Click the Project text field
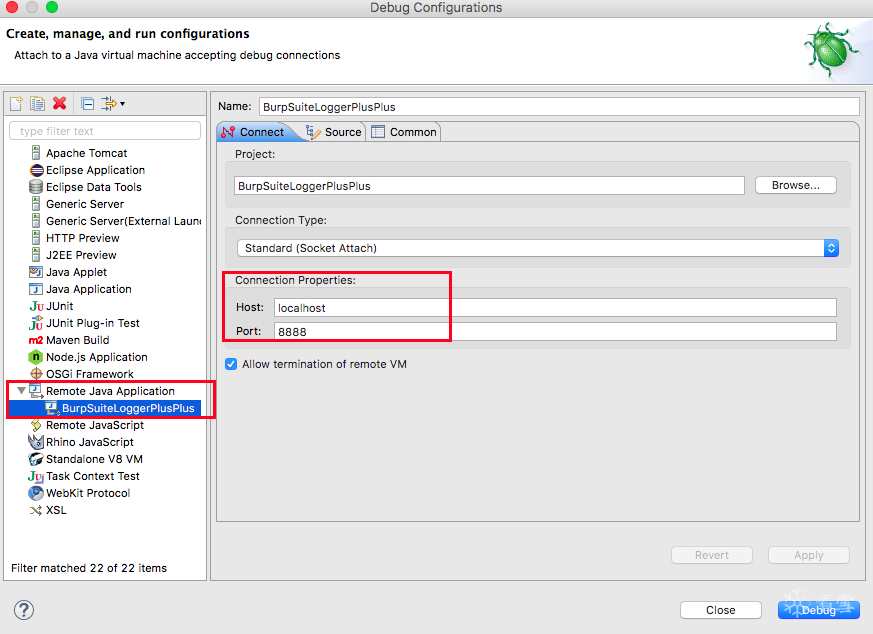The height and width of the screenshot is (634, 873). tap(489, 186)
